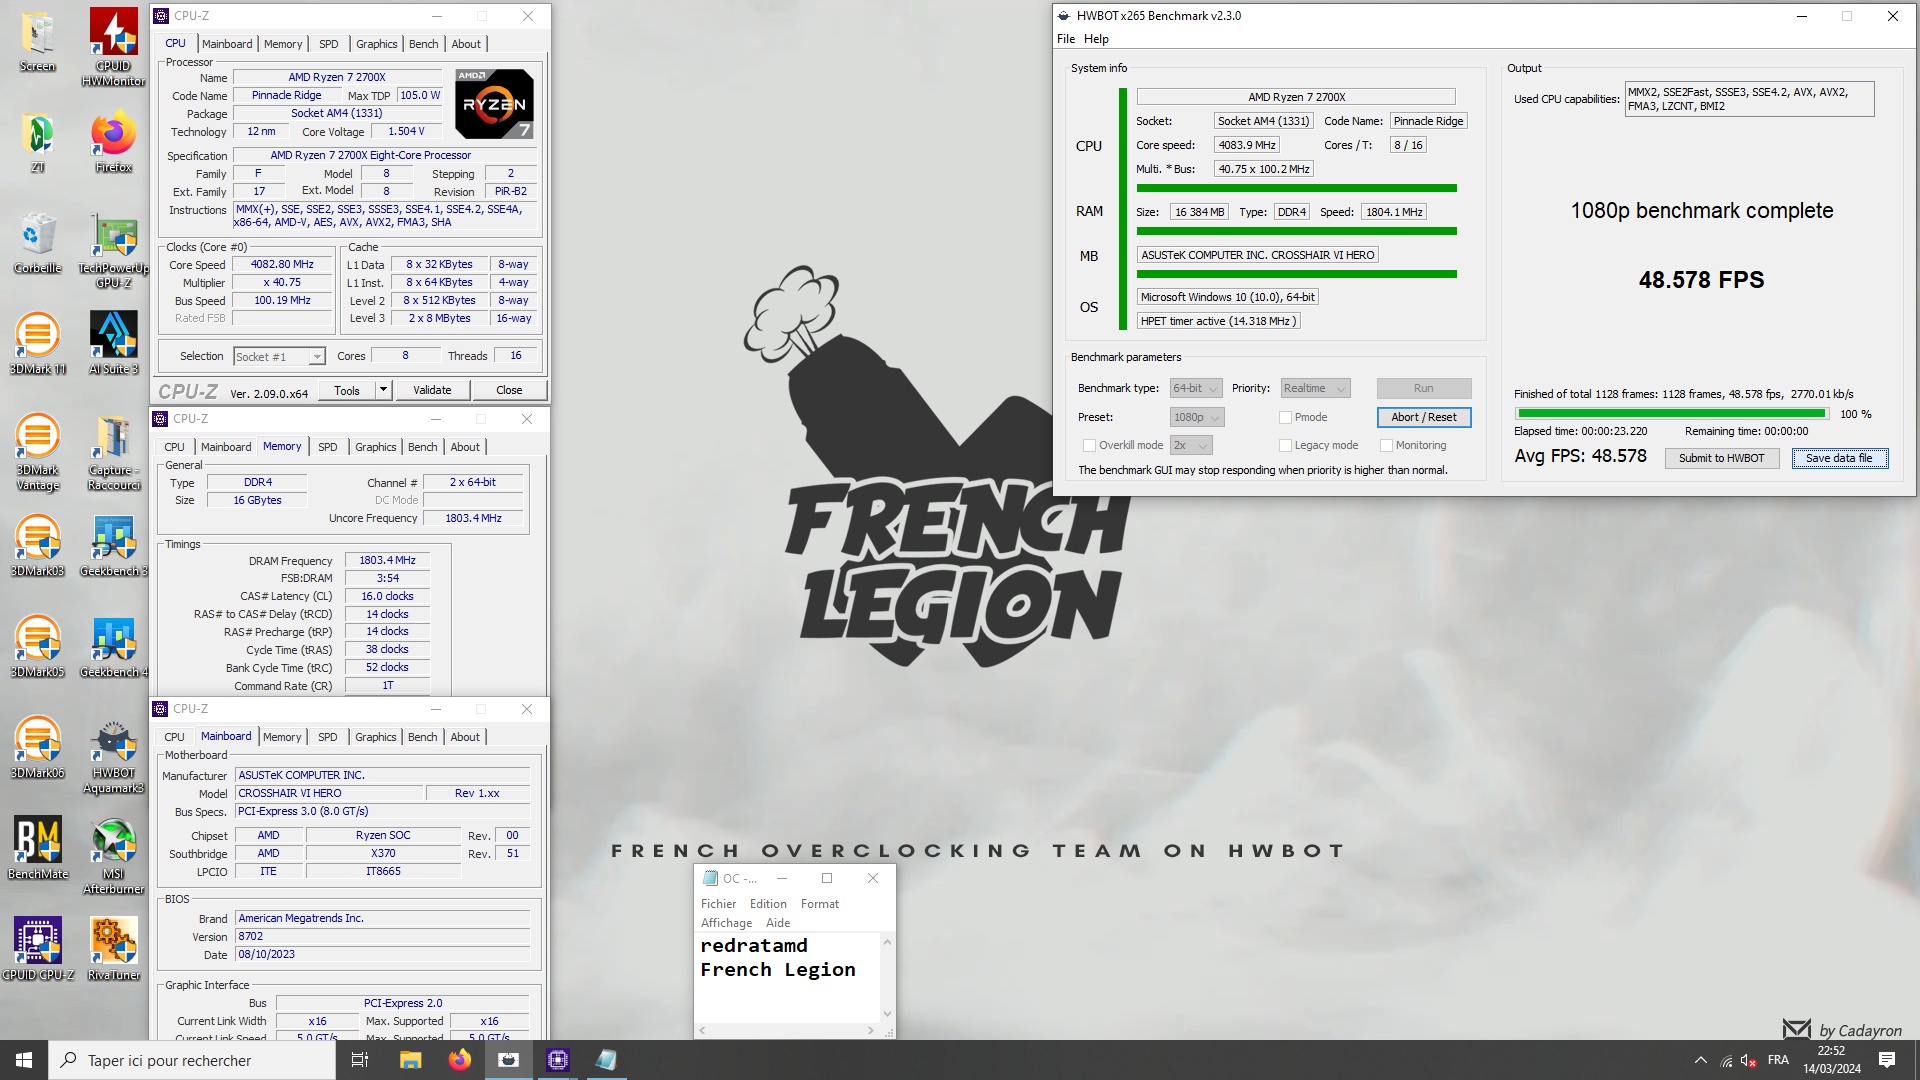Switch to Mainboard tab in top CPU-Z
The width and height of the screenshot is (1920, 1080).
227,44
